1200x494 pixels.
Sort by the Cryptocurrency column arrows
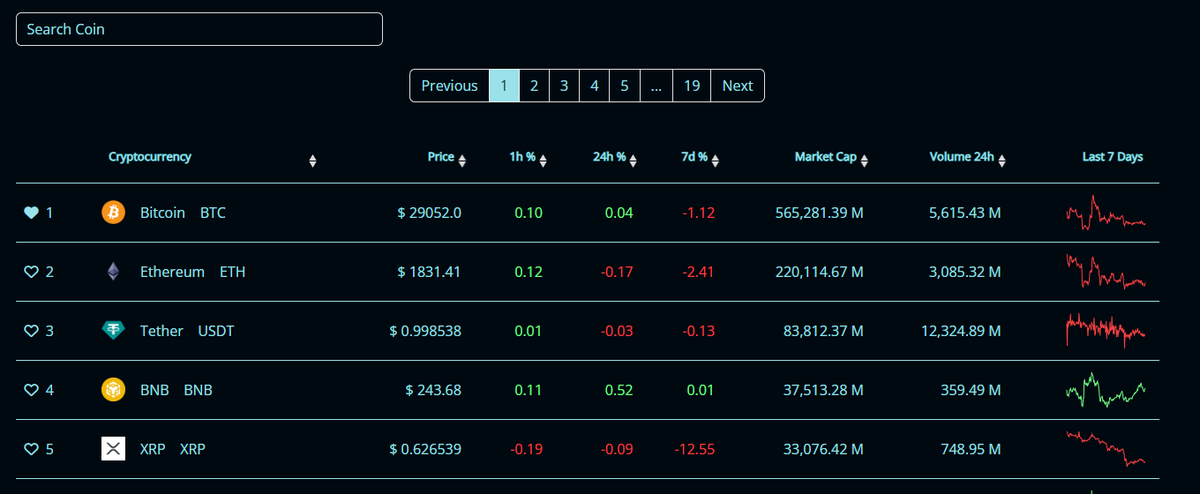coord(313,160)
